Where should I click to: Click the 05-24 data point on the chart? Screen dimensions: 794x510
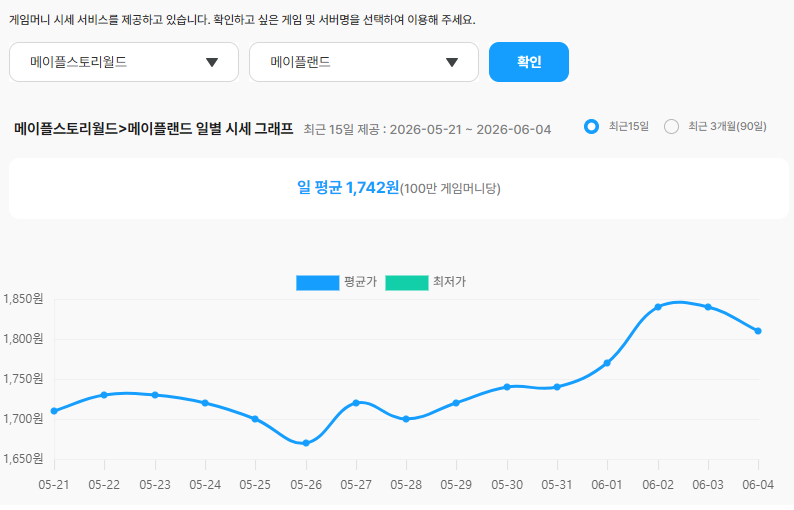click(x=205, y=403)
